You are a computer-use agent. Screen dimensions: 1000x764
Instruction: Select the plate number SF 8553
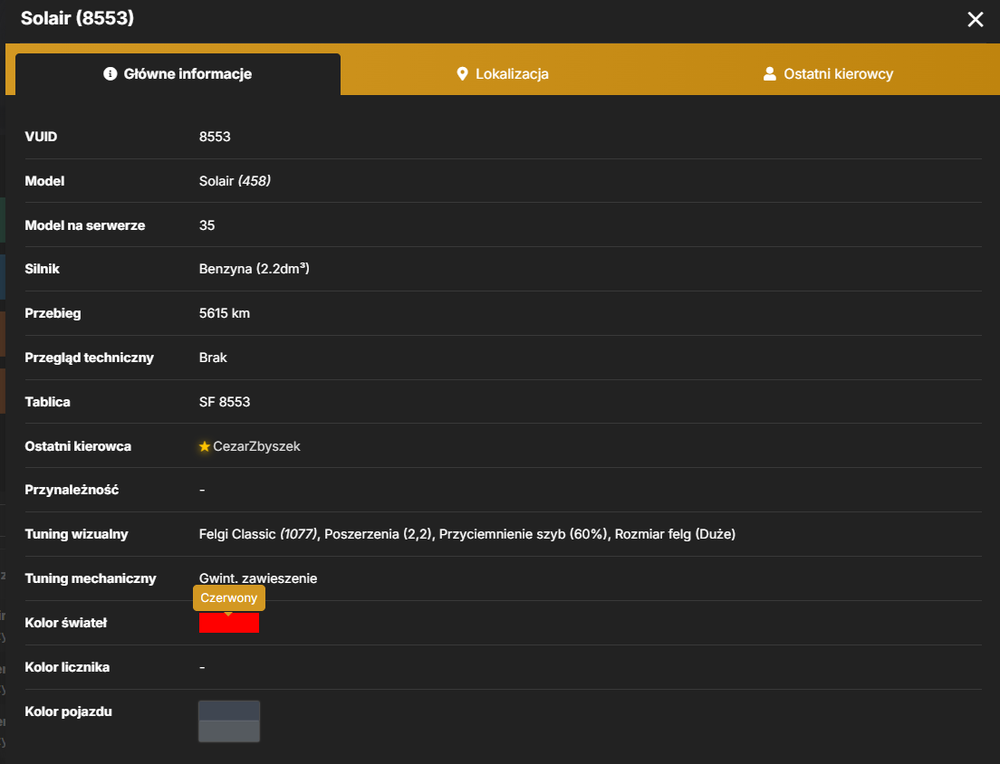coord(224,402)
